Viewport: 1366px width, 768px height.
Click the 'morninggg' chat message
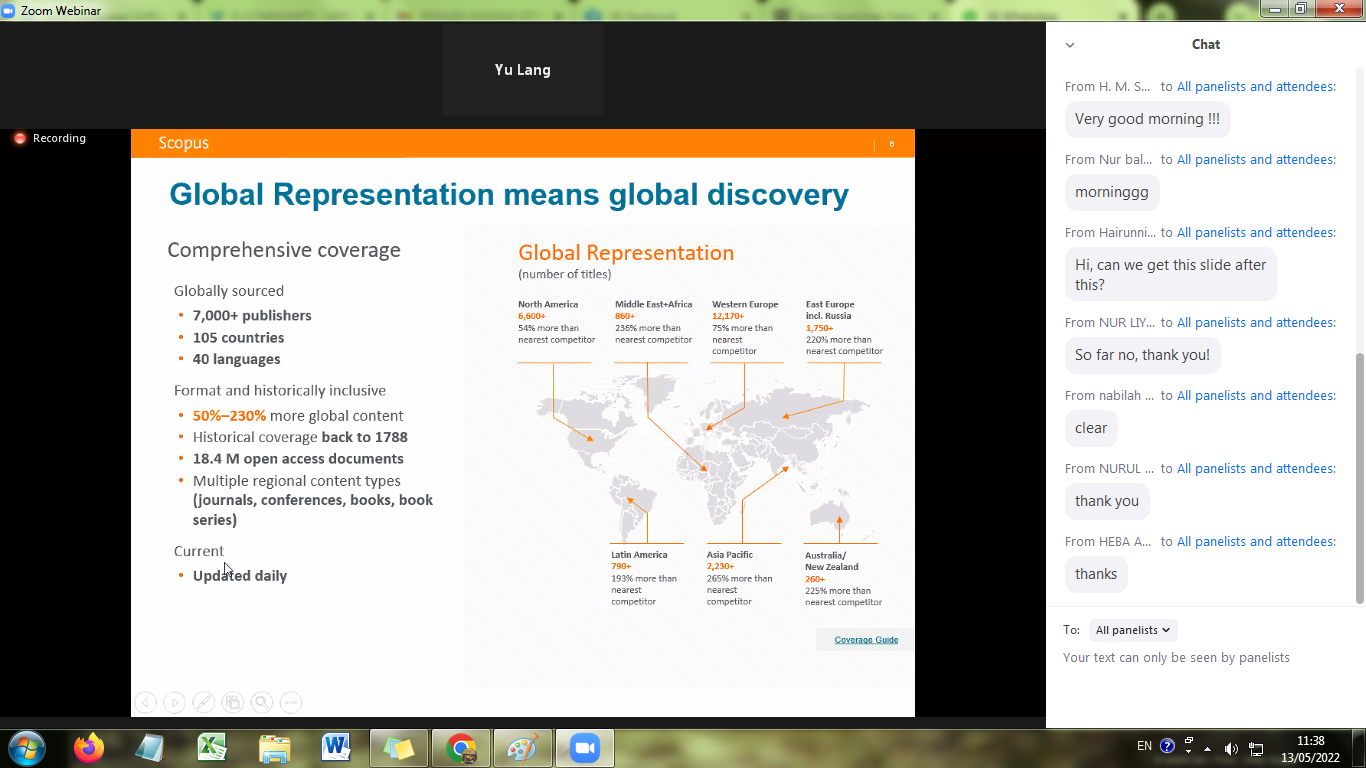click(x=1111, y=192)
